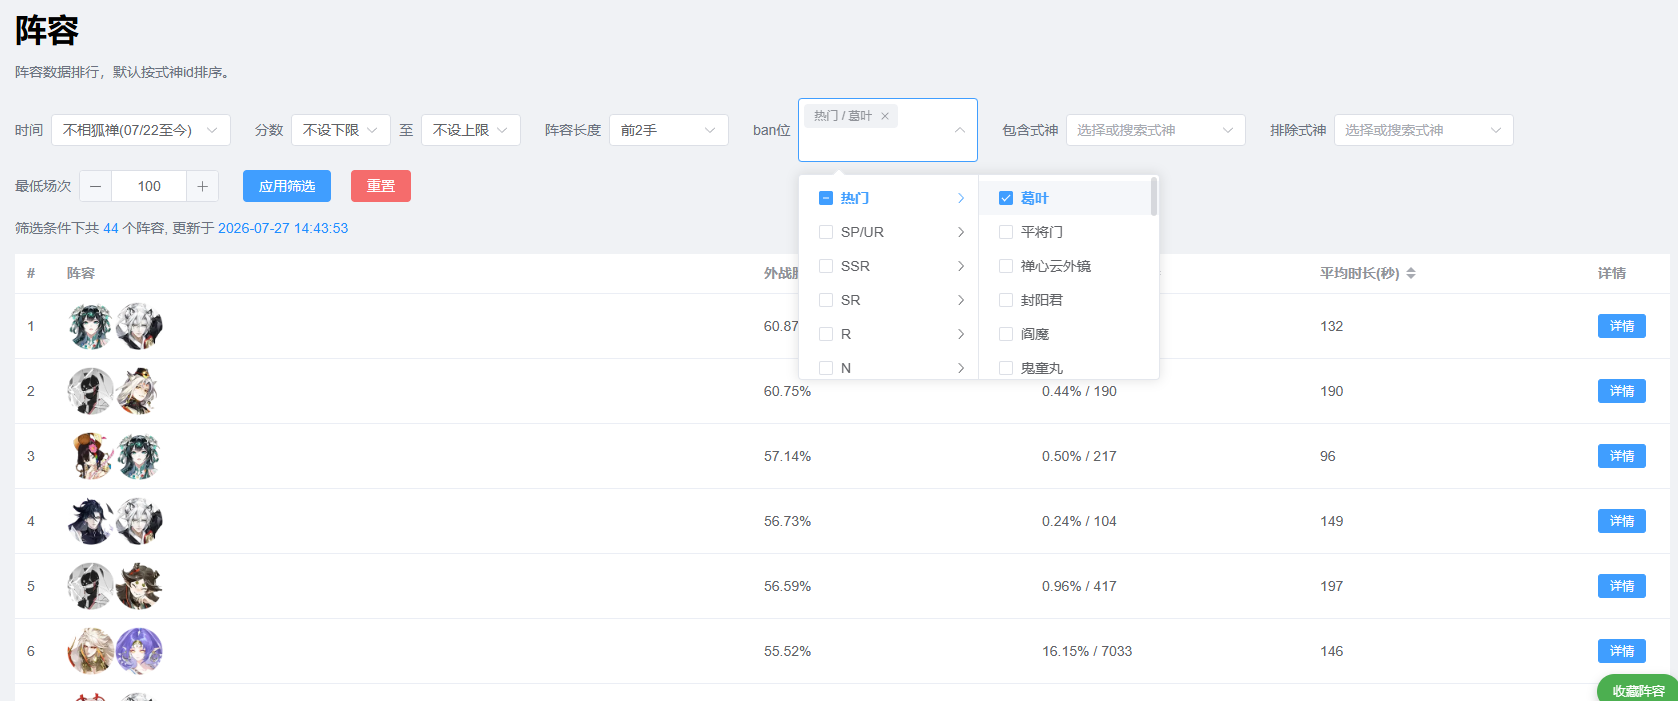
Task: Click the 阵容 column header
Action: point(81,273)
